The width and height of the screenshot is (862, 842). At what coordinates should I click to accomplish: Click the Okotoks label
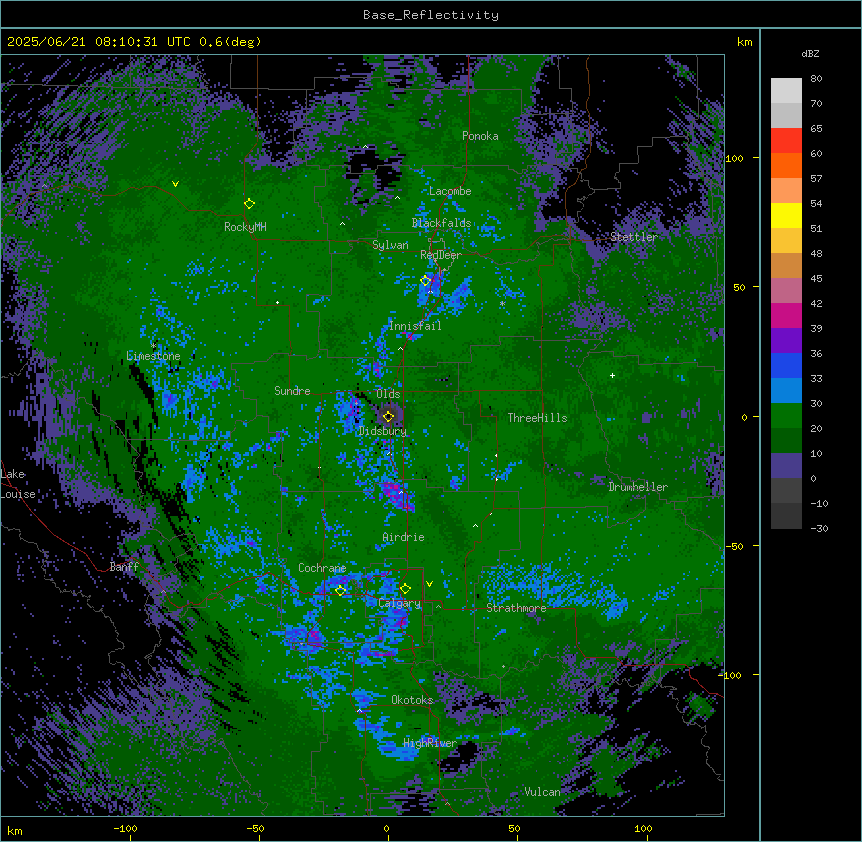(x=412, y=700)
